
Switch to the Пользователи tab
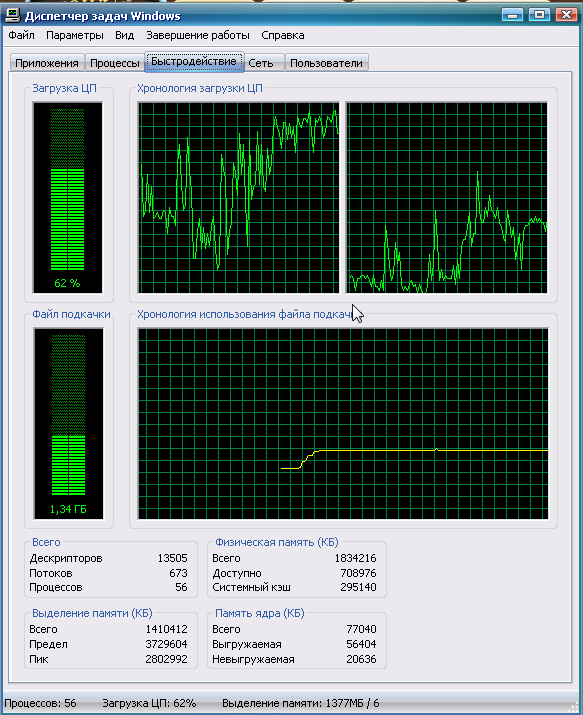[x=326, y=63]
